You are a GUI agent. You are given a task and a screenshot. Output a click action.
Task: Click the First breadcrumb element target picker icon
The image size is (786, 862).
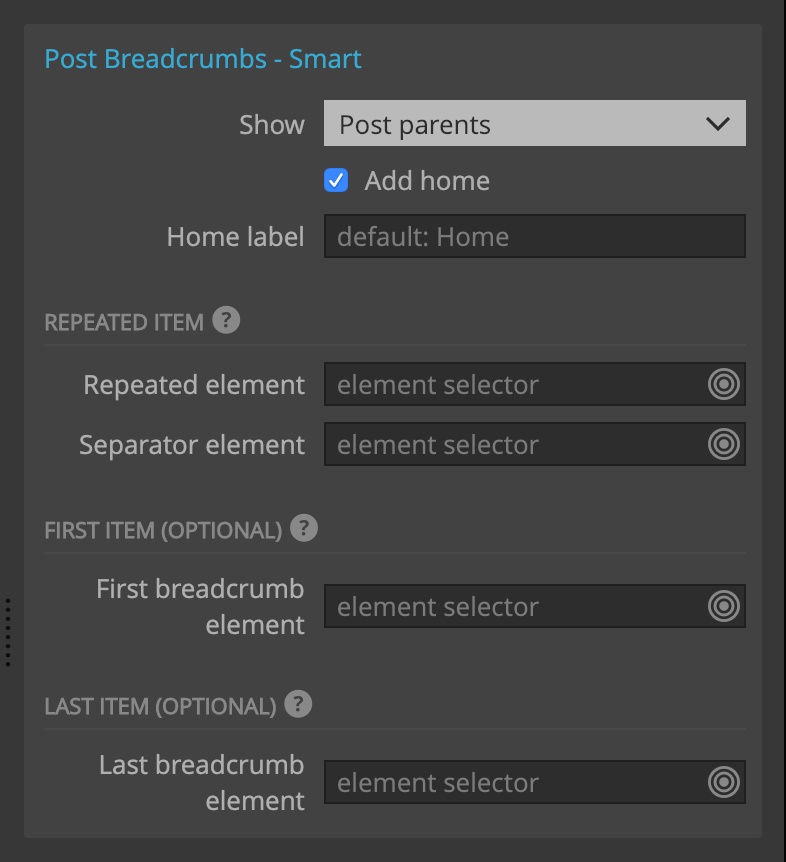pos(723,606)
